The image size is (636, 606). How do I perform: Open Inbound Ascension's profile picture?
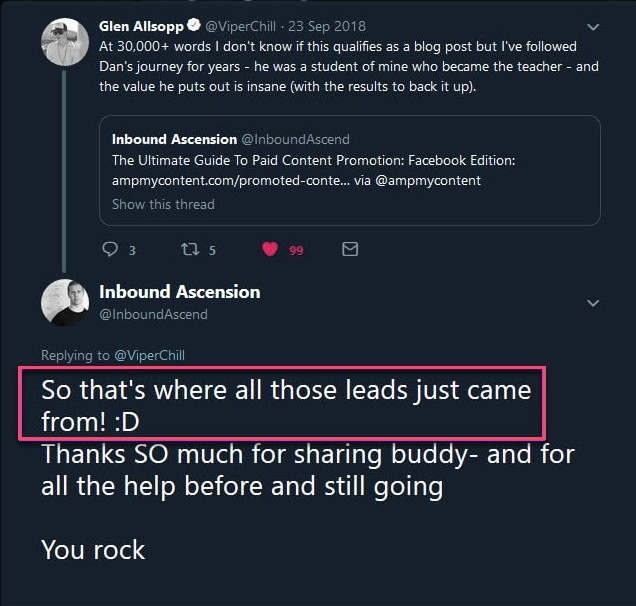(x=64, y=301)
